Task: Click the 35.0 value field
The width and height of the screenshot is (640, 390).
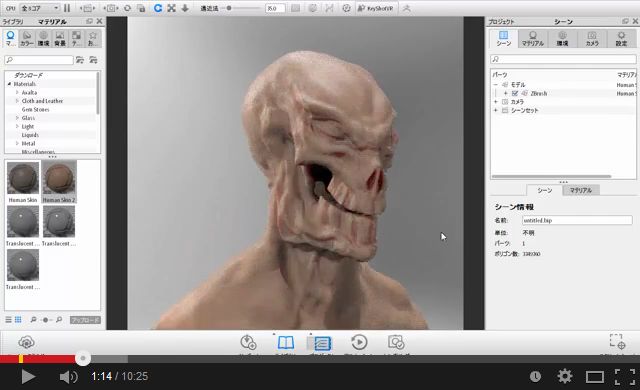Action: [x=275, y=8]
